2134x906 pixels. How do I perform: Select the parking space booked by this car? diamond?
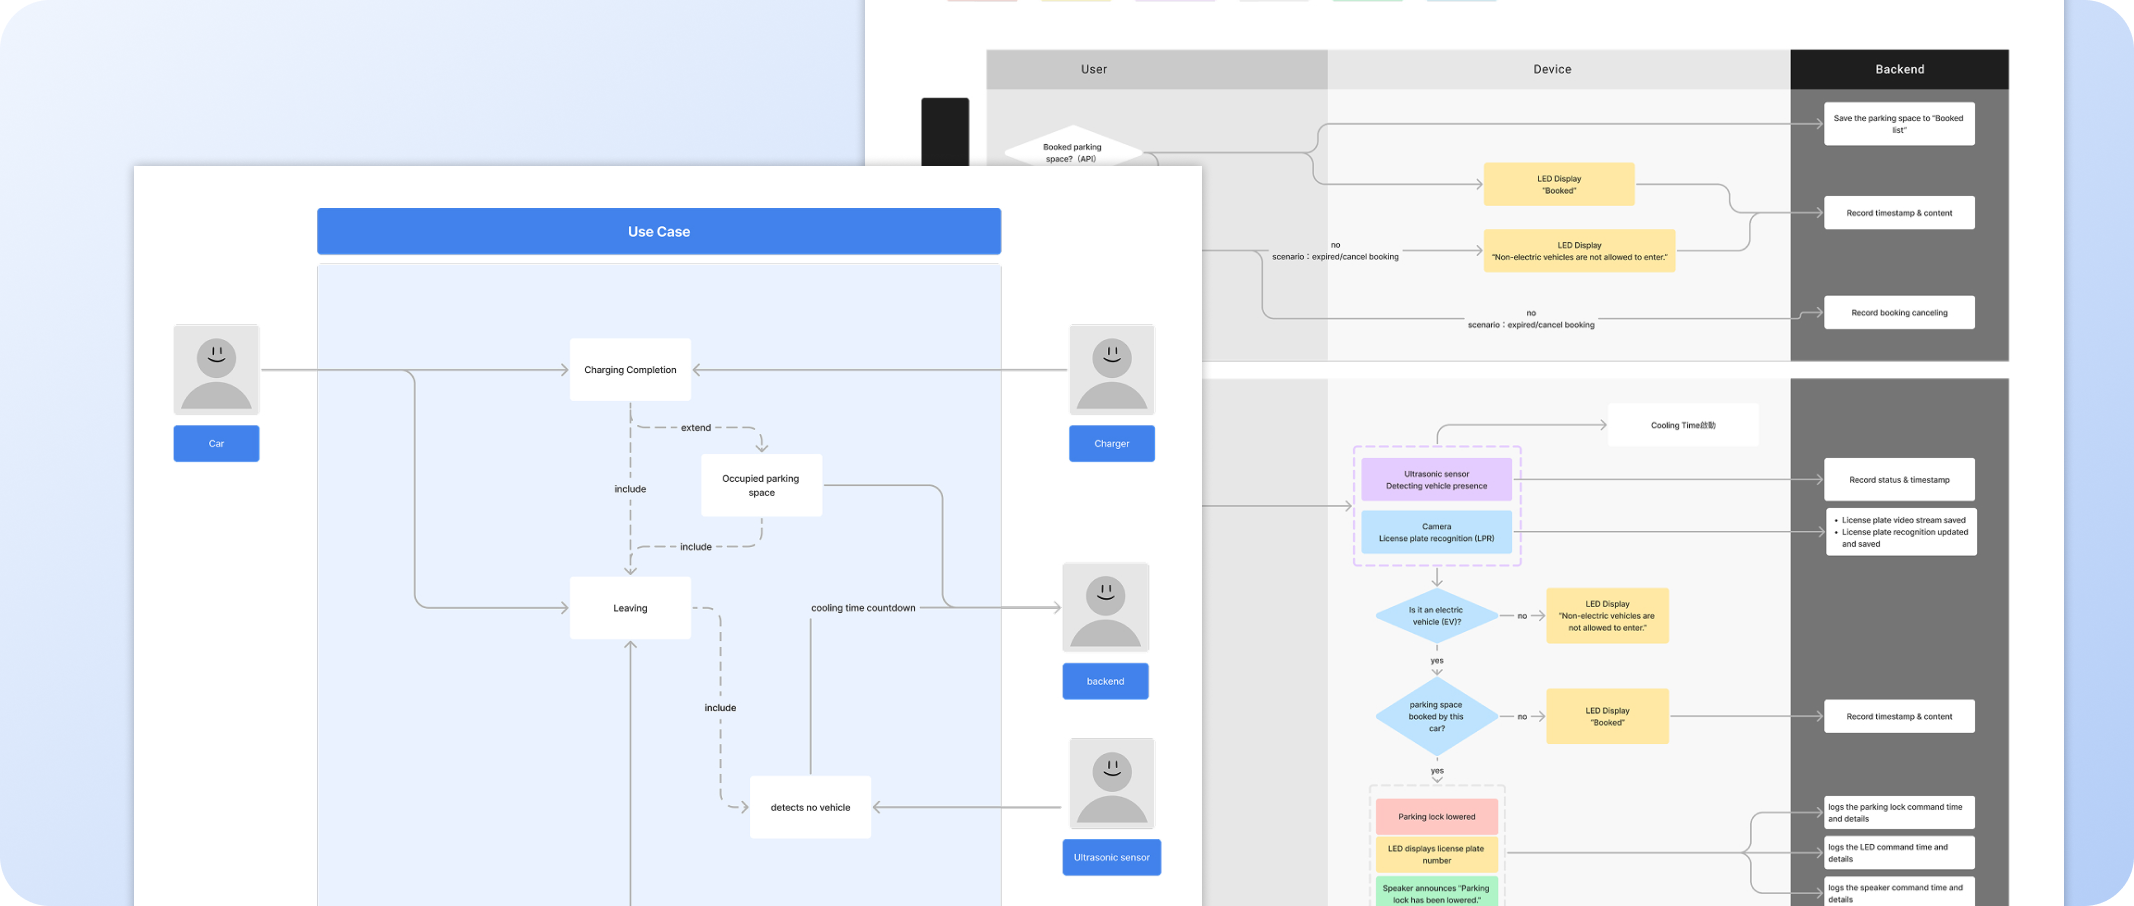coord(1436,716)
